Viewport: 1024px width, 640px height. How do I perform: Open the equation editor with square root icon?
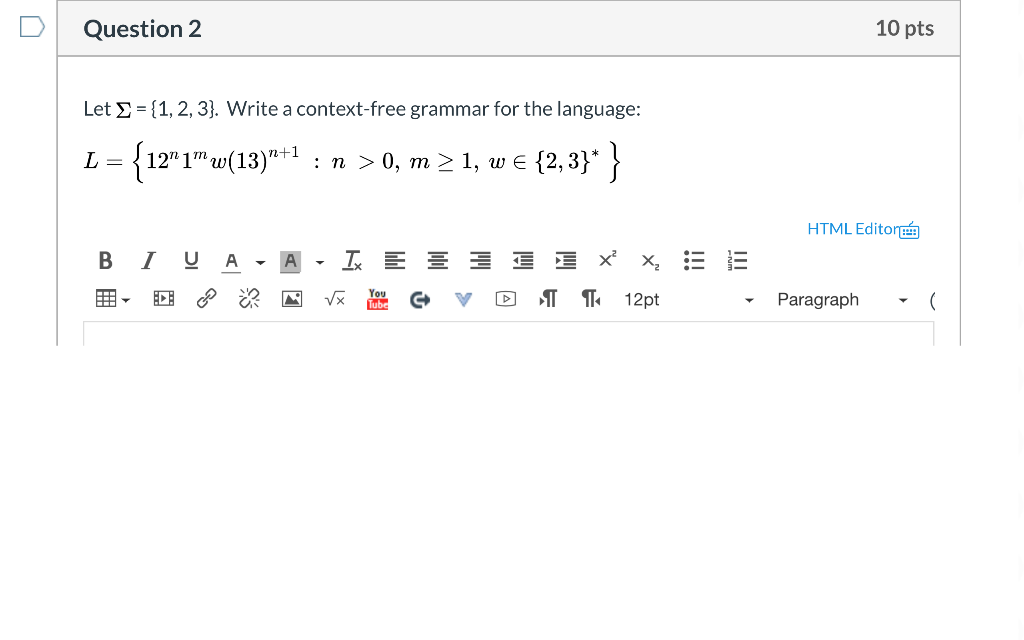click(334, 299)
